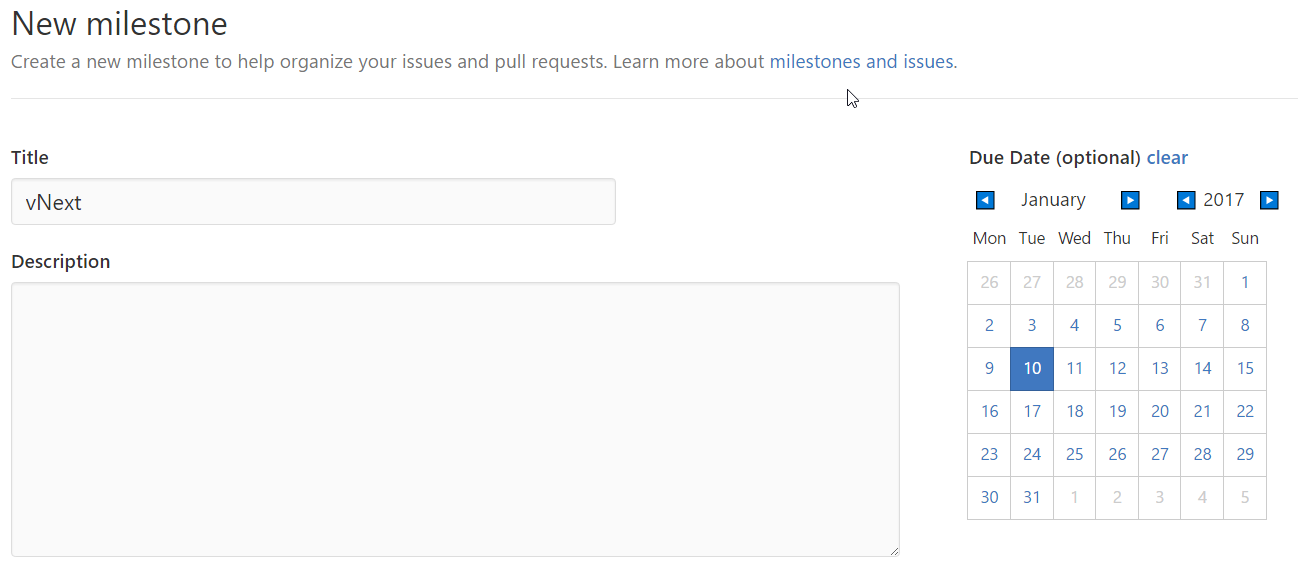Advance to next month arrow
The image size is (1298, 571).
[x=1130, y=201]
